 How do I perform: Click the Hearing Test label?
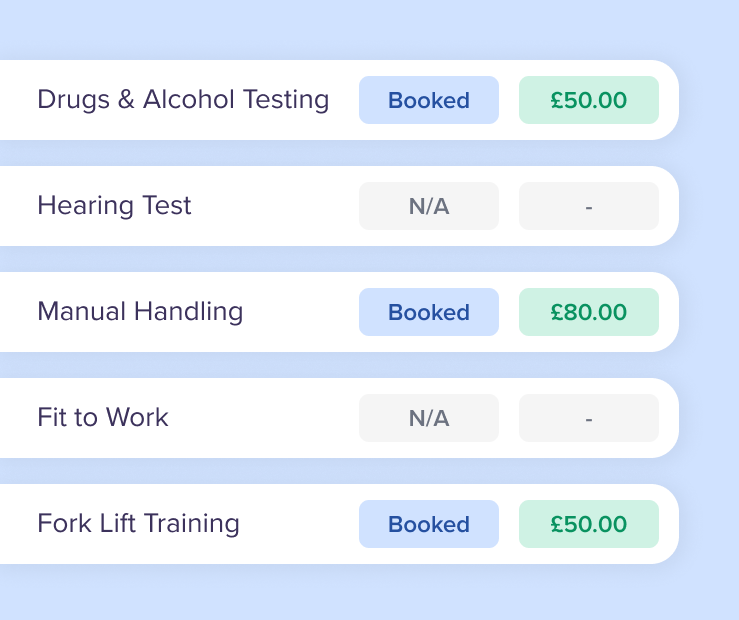point(114,206)
